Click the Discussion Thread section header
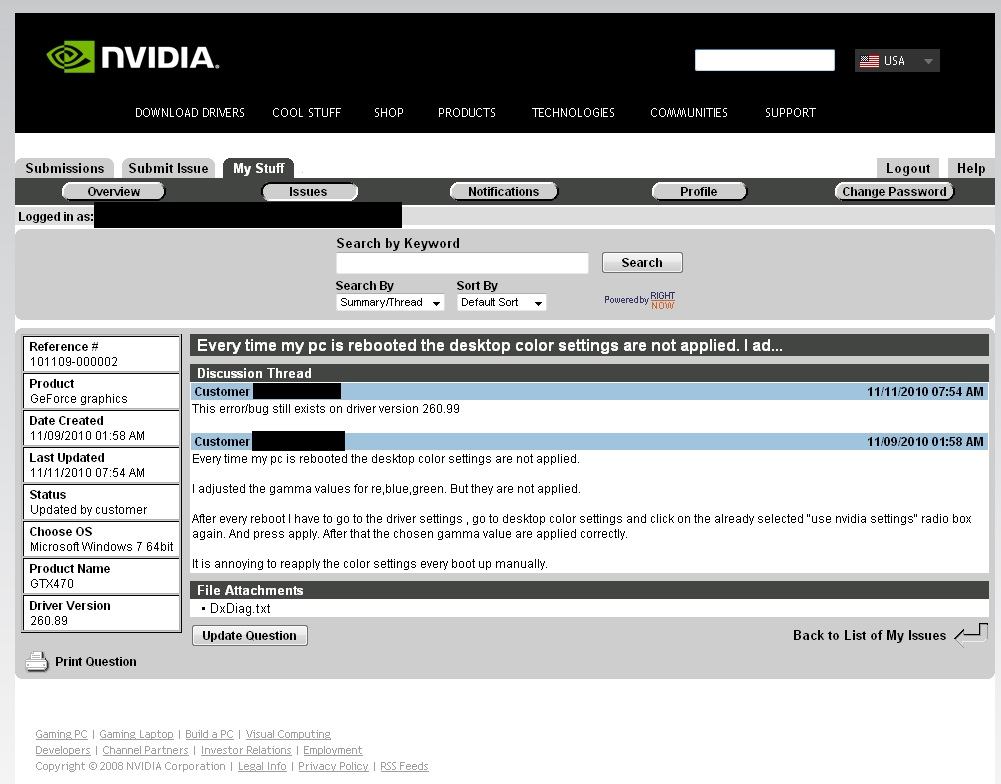Viewport: 1001px width, 784px height. (x=589, y=373)
